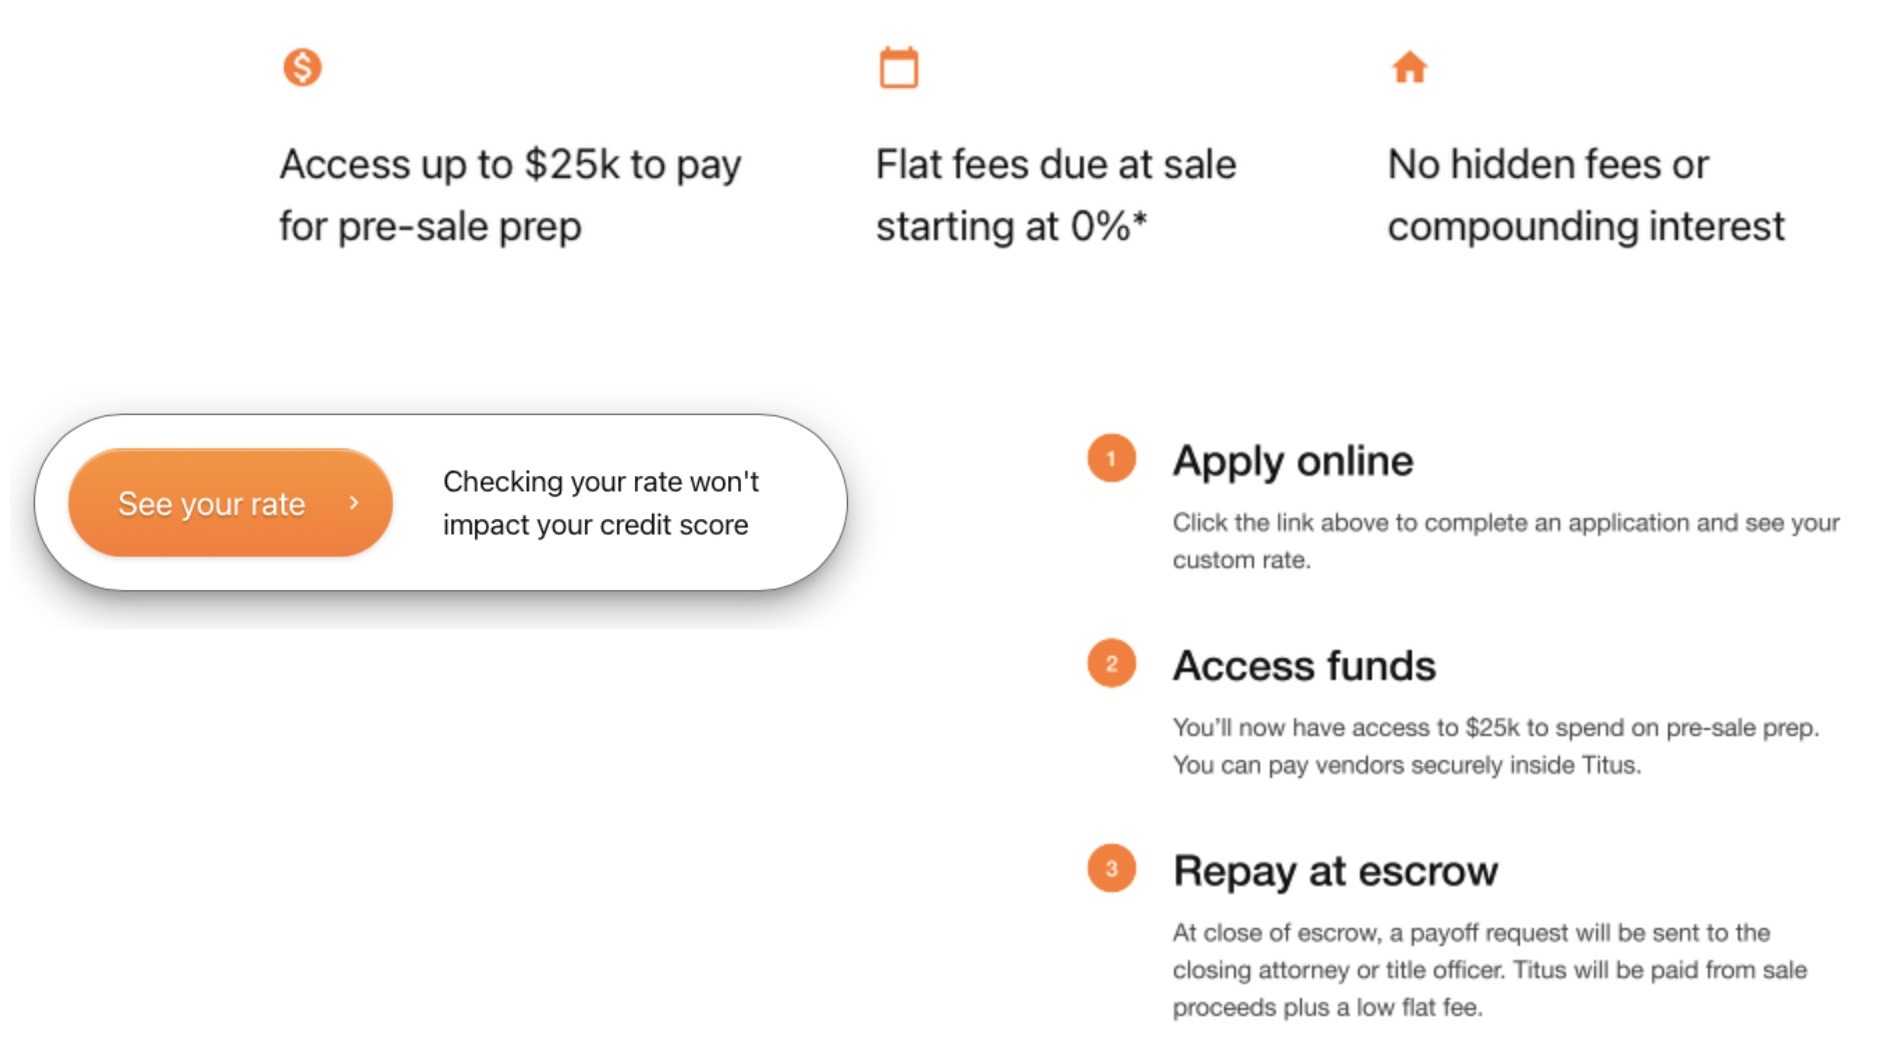Click the See your rate button
The height and width of the screenshot is (1040, 1900).
pyautogui.click(x=230, y=503)
